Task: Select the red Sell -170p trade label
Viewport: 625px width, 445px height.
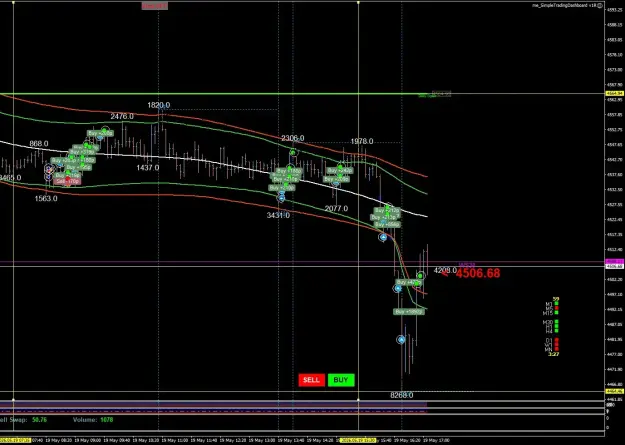Action: 67,181
